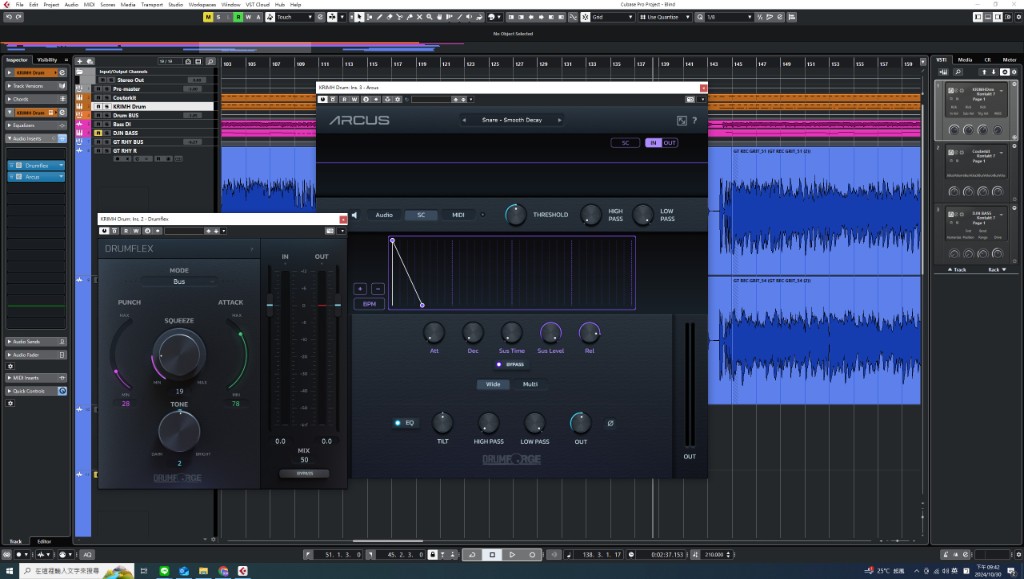Screen dimensions: 1024x579
Task: Click Windows taskbar search box
Action: point(77,571)
